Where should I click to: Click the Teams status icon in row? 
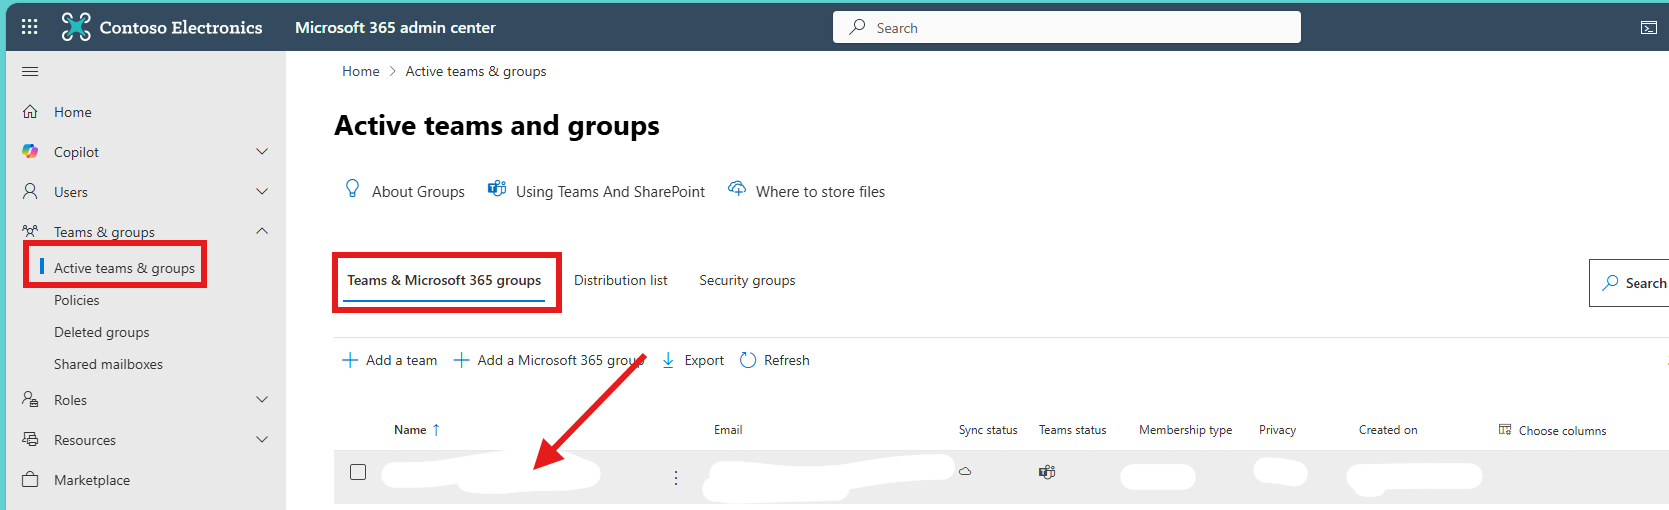pos(1047,472)
